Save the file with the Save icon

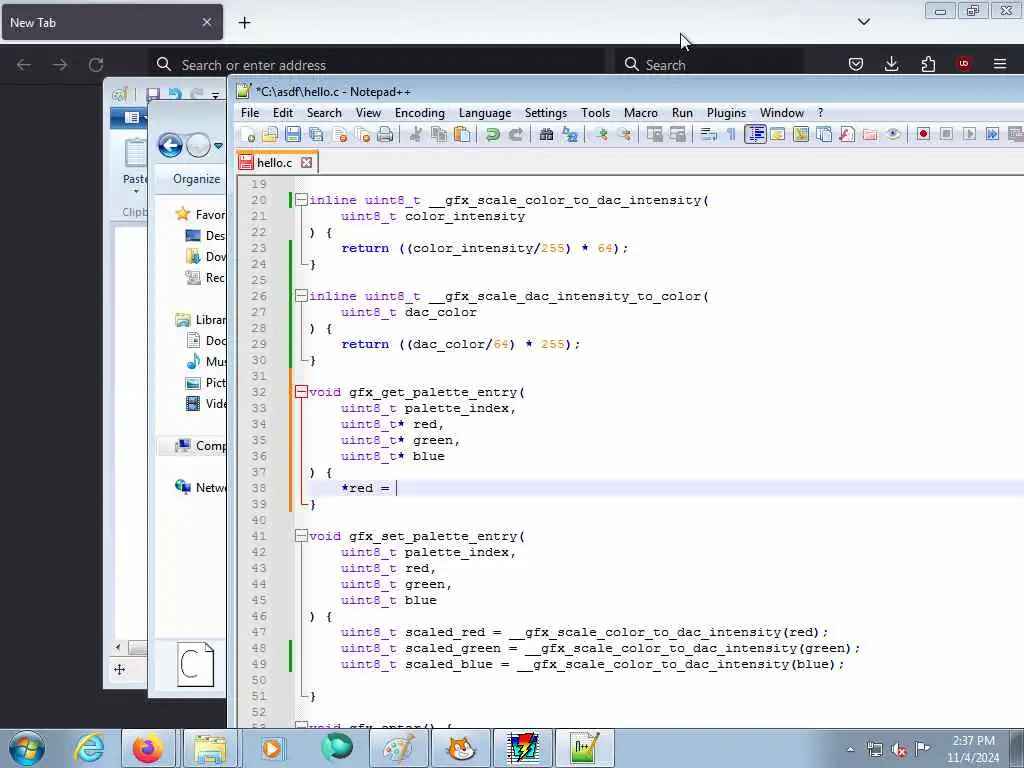click(293, 135)
